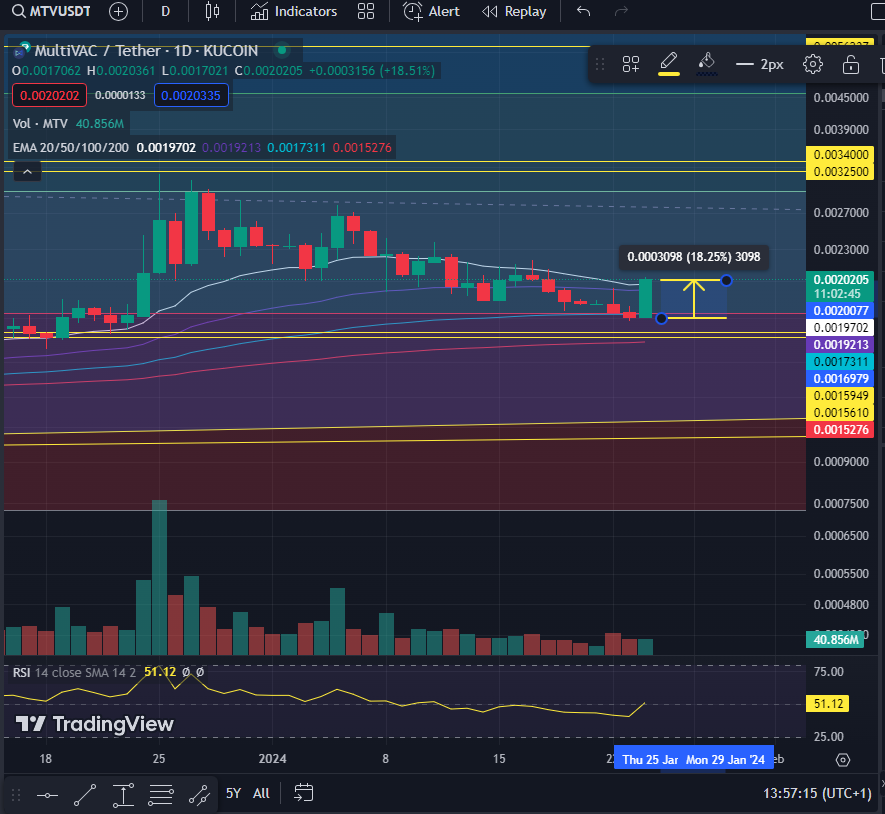Screen dimensions: 885x814
Task: Redo chart action arrow
Action: [x=621, y=11]
